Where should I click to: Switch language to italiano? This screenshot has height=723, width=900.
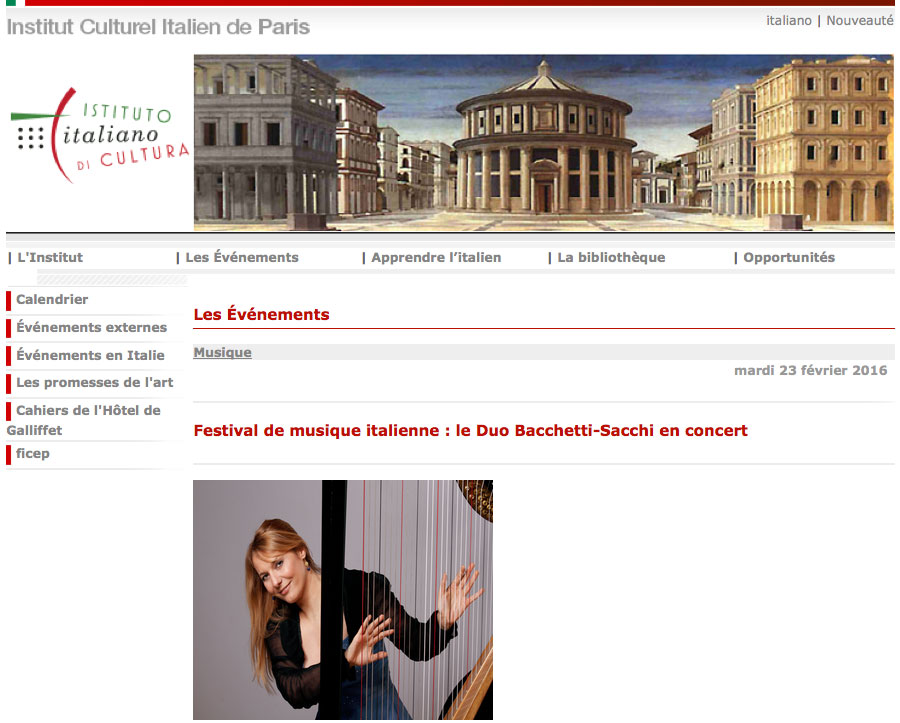[788, 21]
